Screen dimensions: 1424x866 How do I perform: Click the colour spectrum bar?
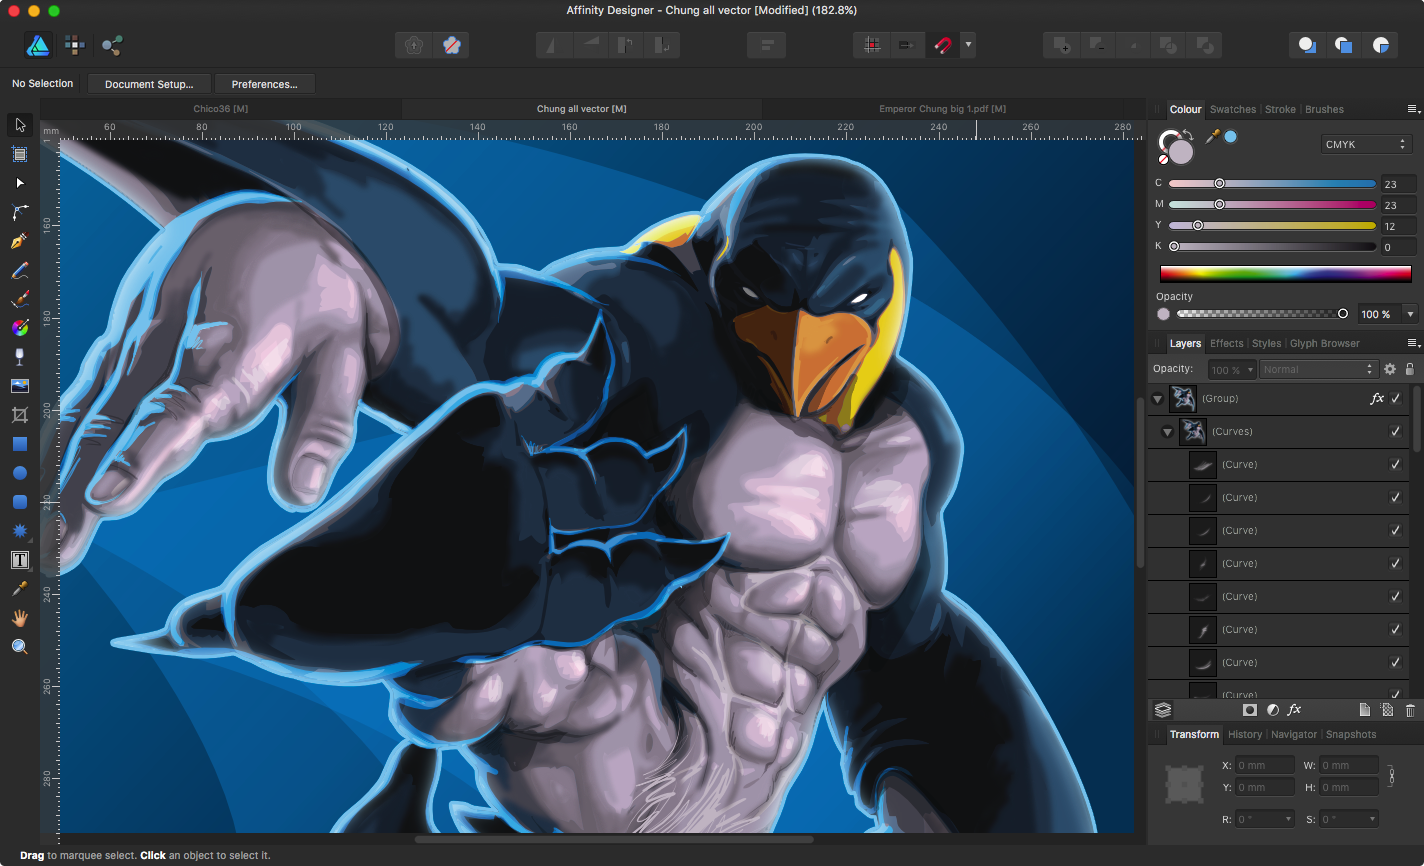(x=1285, y=273)
